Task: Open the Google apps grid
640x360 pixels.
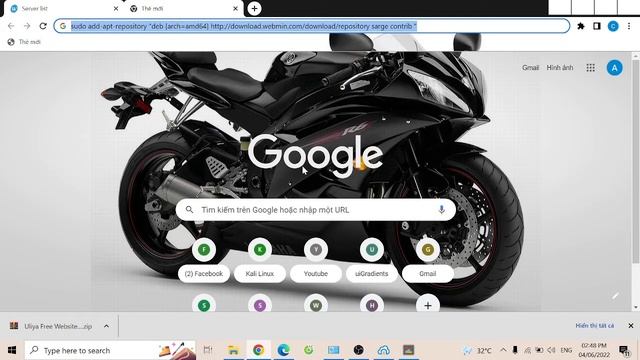Action: [590, 68]
